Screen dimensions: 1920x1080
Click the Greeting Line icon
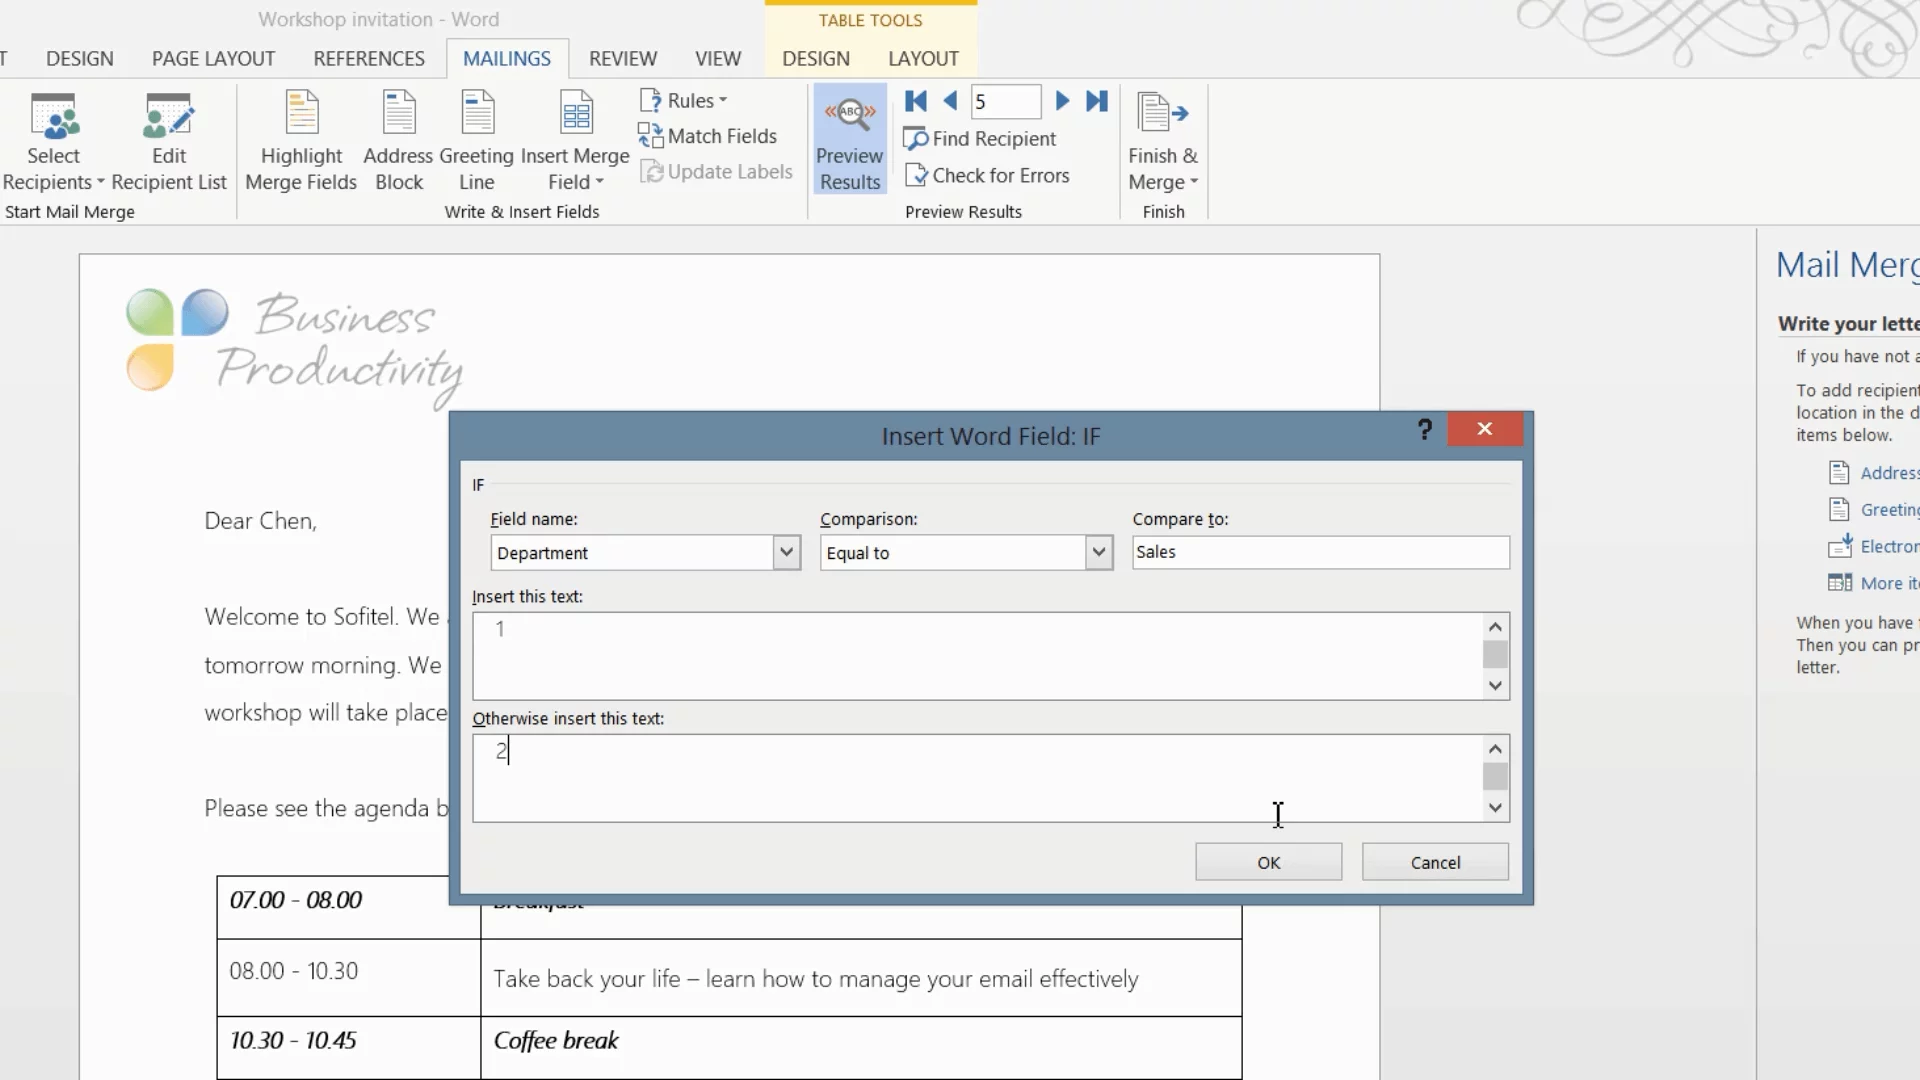click(x=477, y=114)
